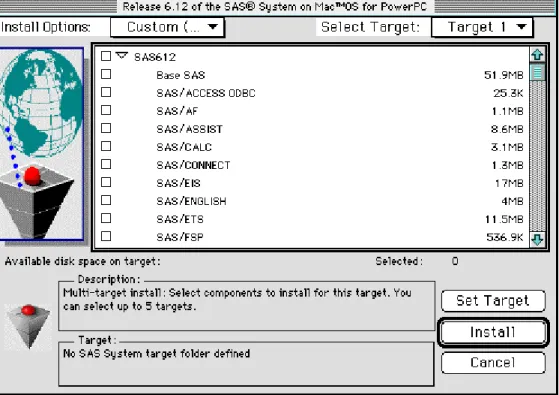Click the scrollbar track below the thumb
The width and height of the screenshot is (559, 395).
coord(537,157)
